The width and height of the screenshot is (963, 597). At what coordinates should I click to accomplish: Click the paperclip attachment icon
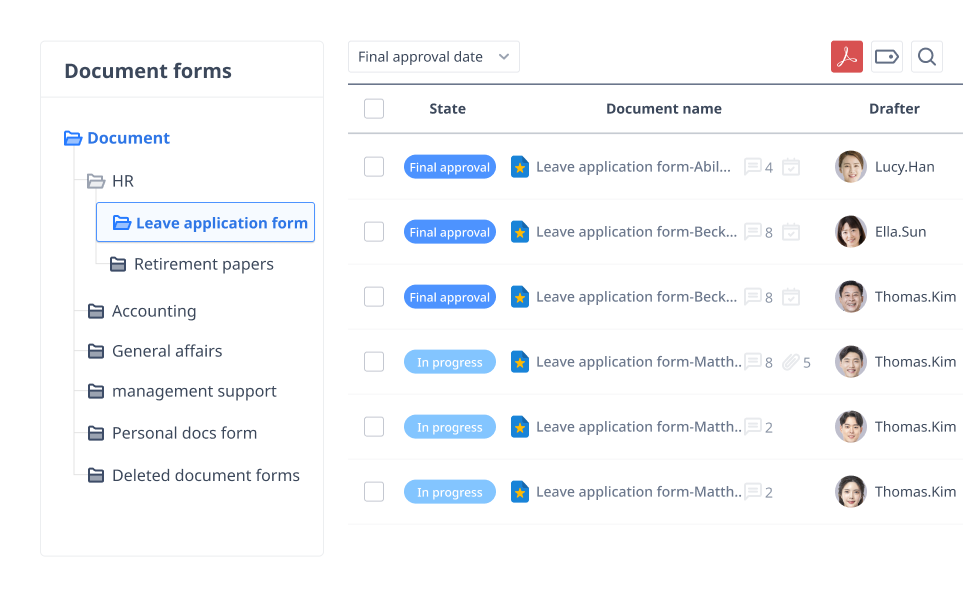[791, 362]
